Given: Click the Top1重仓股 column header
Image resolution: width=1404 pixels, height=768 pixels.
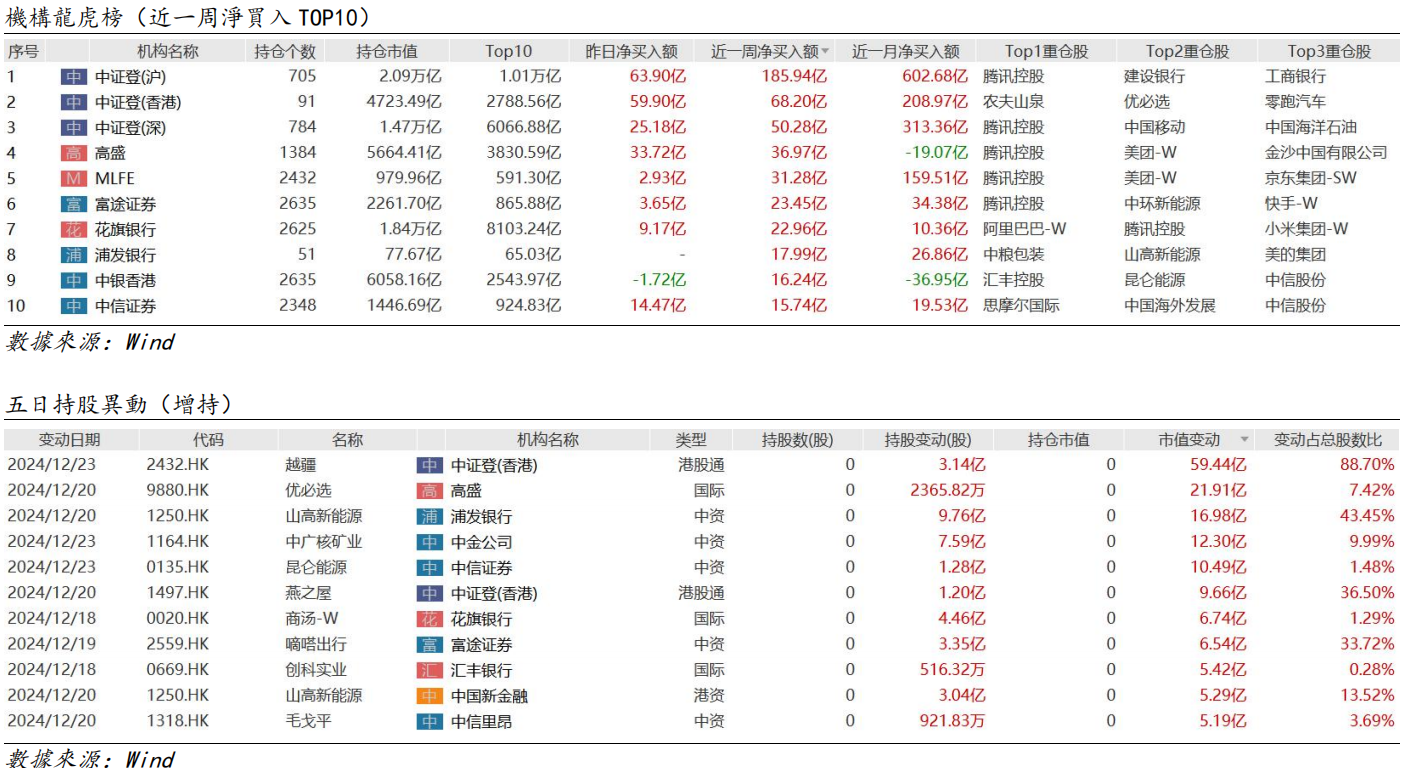Looking at the screenshot, I should coord(1046,51).
